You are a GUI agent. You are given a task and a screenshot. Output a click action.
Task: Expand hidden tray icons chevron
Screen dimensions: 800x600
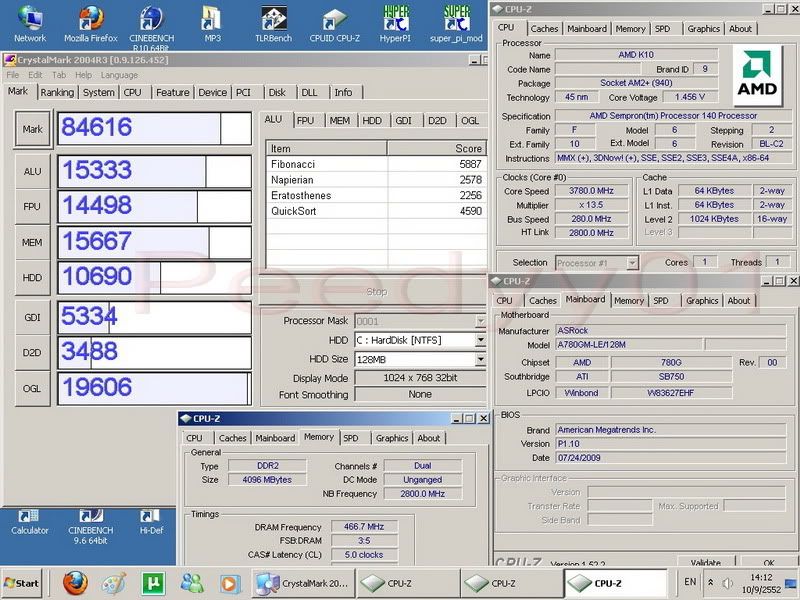tap(710, 582)
